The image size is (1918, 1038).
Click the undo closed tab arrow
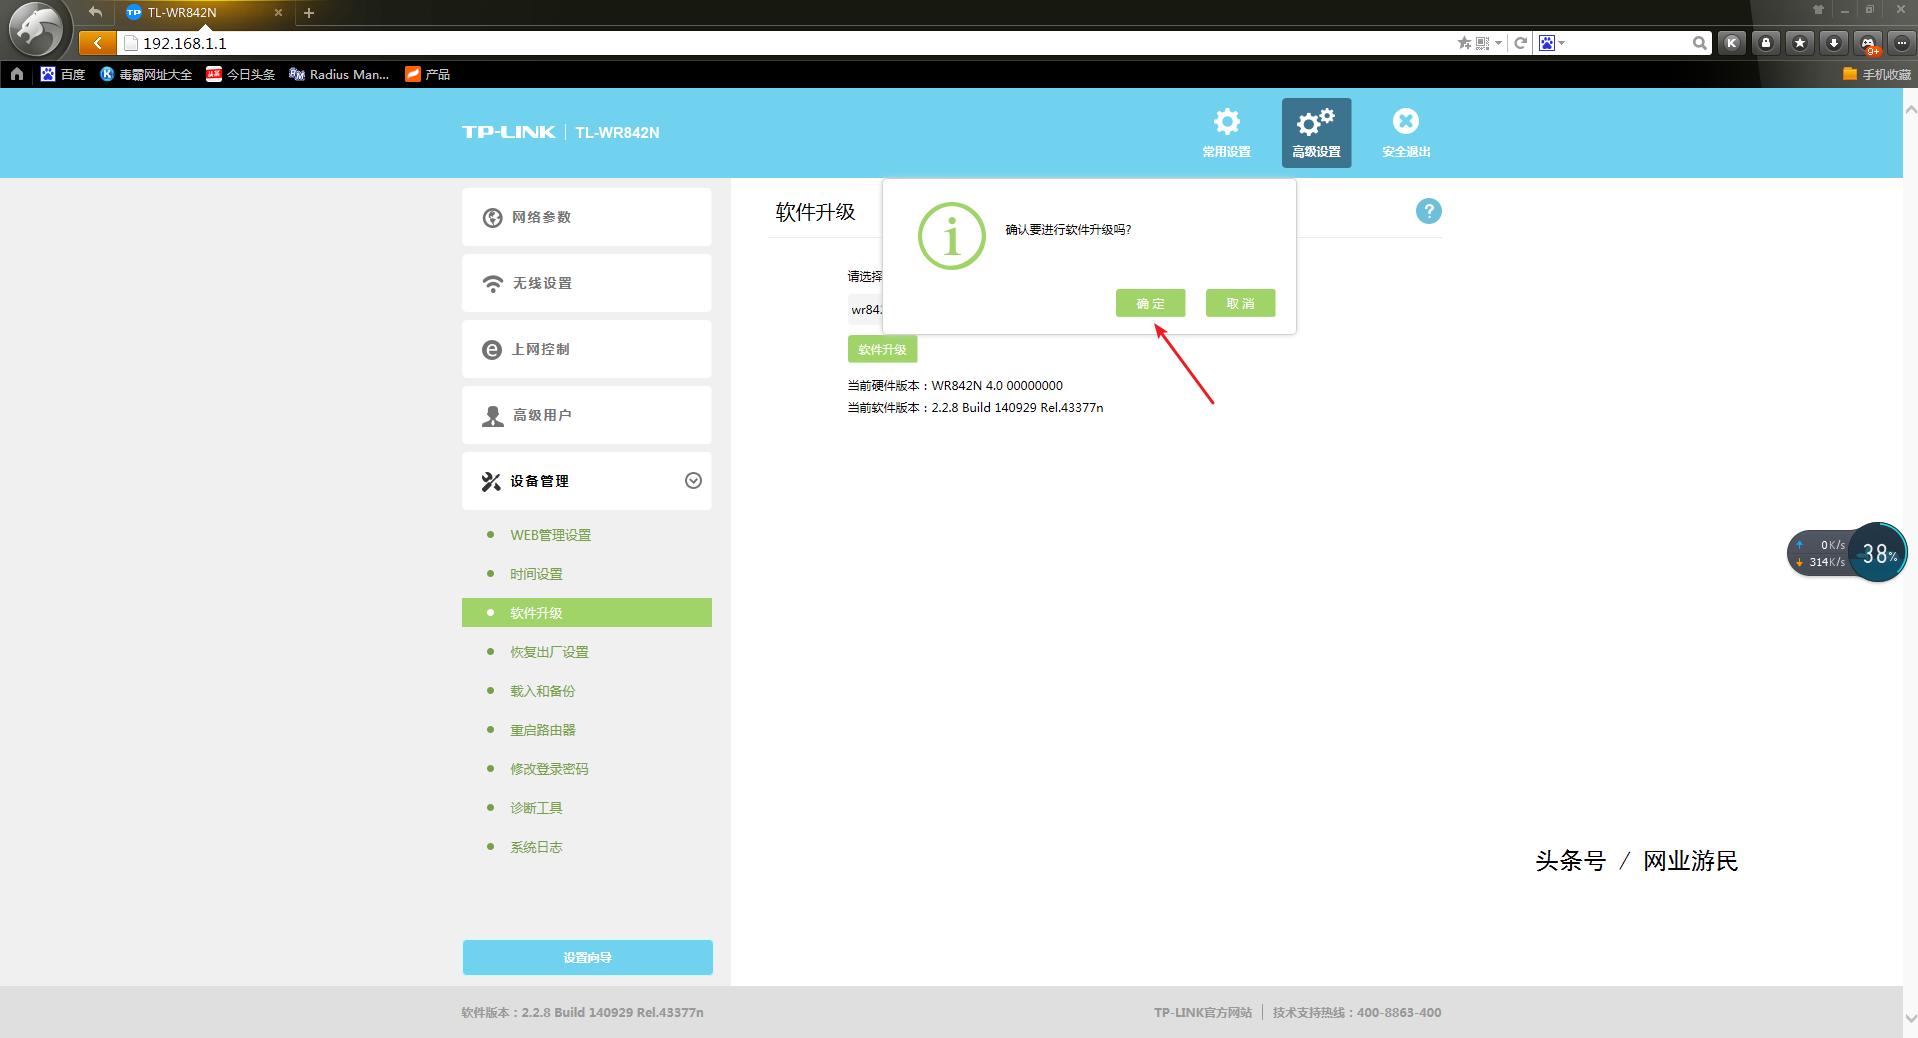(95, 12)
